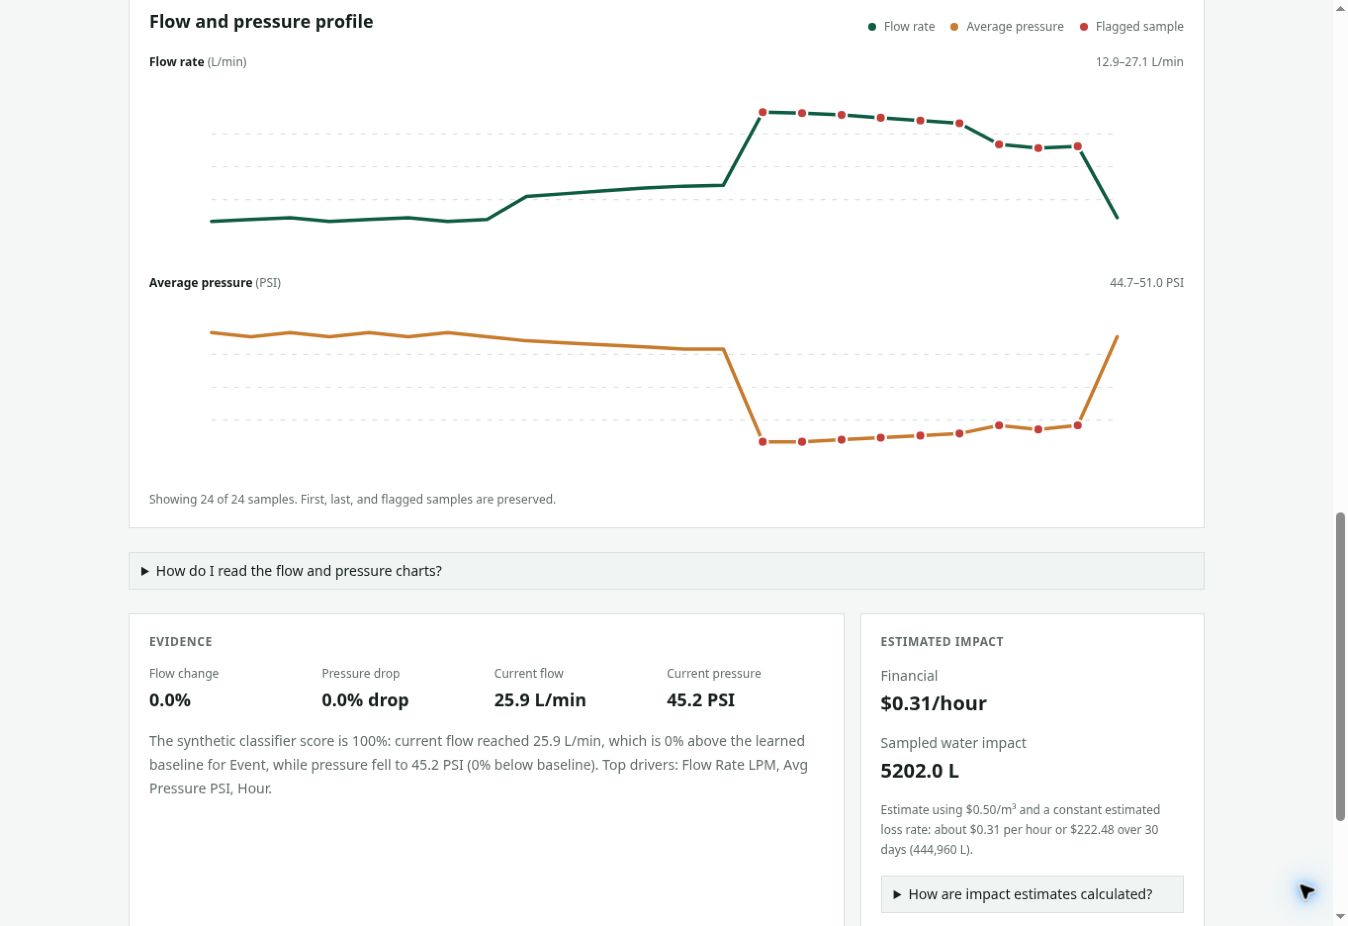Click the disclosure triangle beside the impact estimates help
Viewport: 1348px width, 926px height.
(x=897, y=894)
